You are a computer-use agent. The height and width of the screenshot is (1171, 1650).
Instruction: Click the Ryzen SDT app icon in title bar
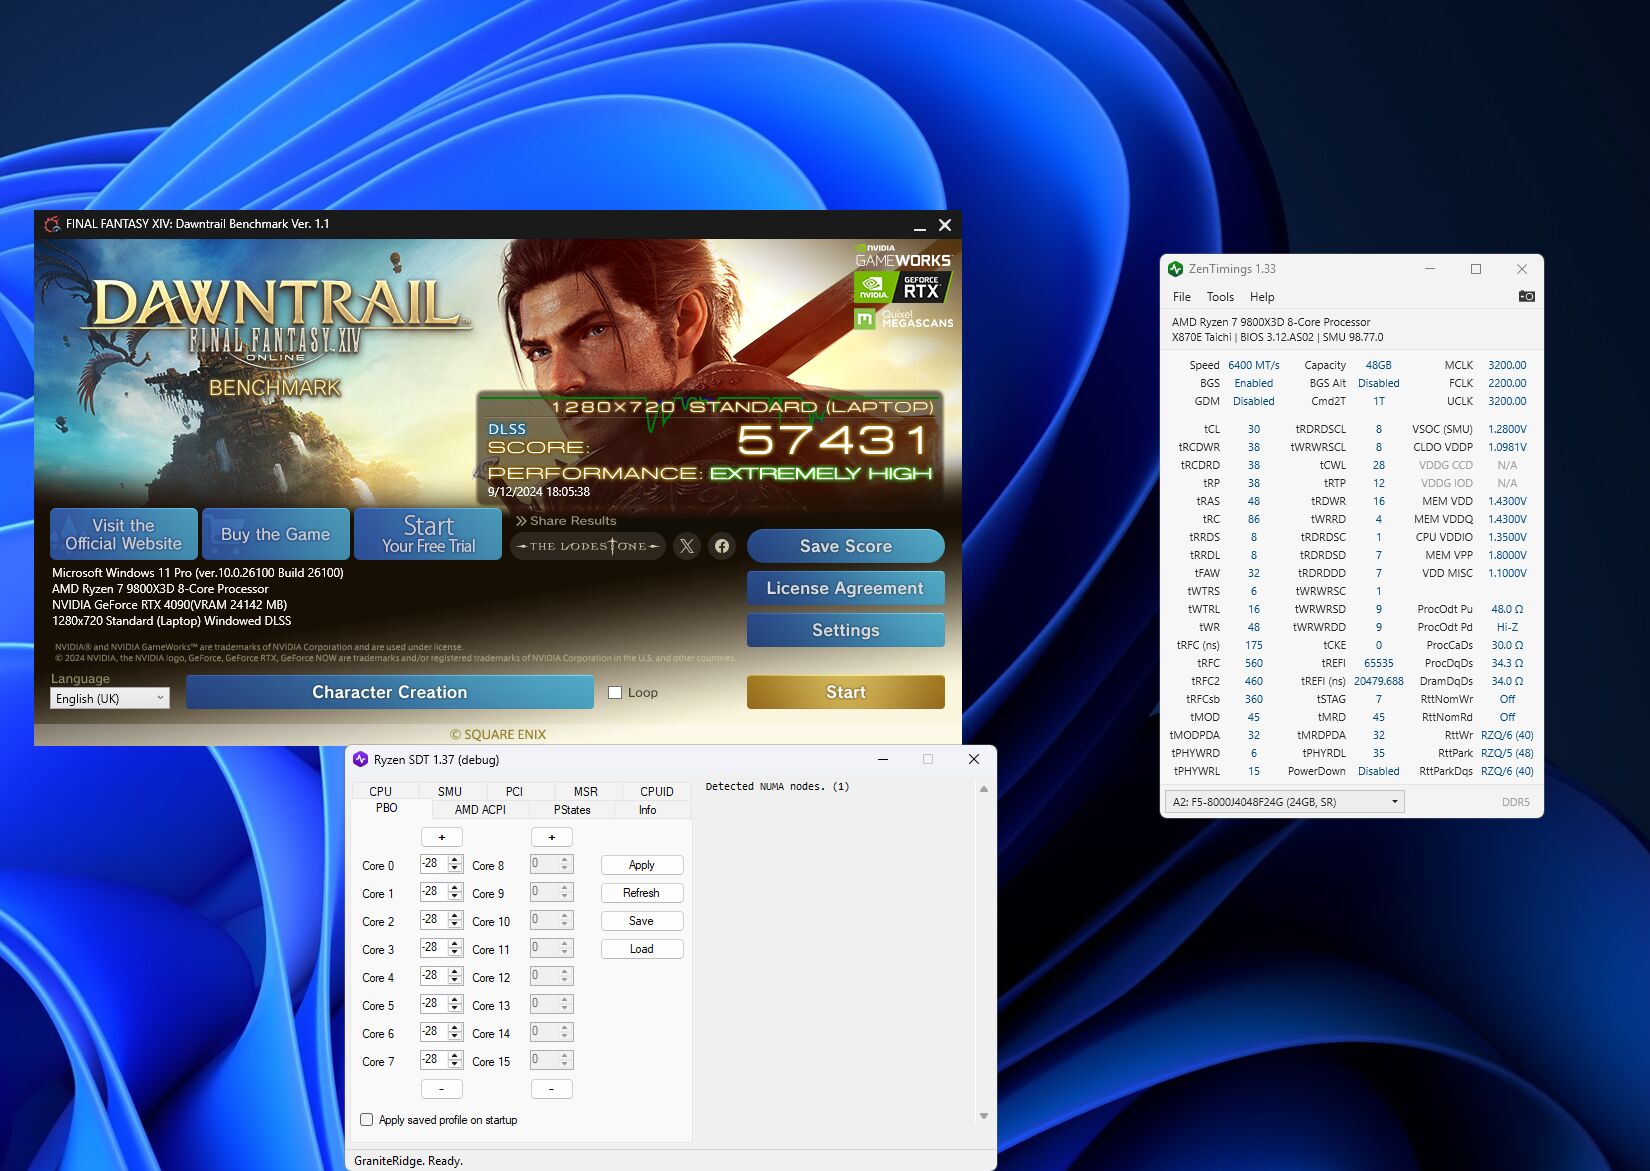(x=361, y=760)
